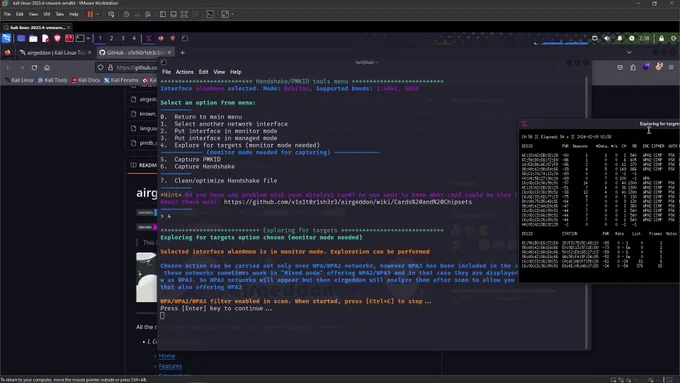The height and width of the screenshot is (383, 680).
Task: Open the Home link in GitHub README
Action: 167,356
